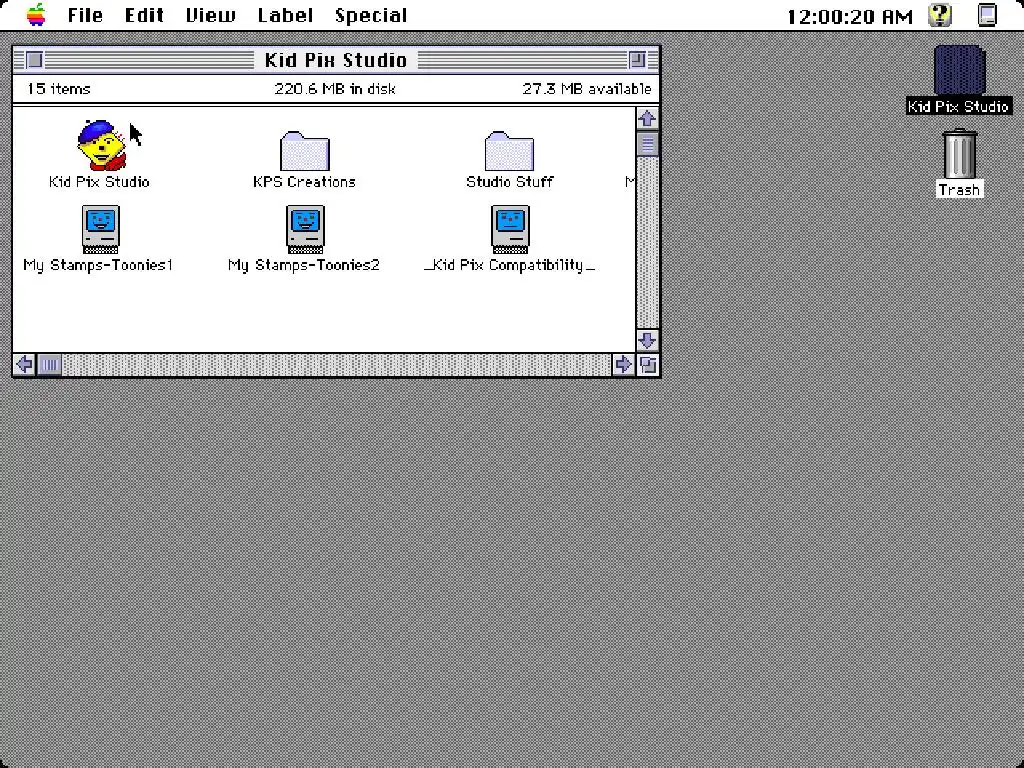
Task: Click the Kid Pix Studio window title bar
Action: point(336,60)
